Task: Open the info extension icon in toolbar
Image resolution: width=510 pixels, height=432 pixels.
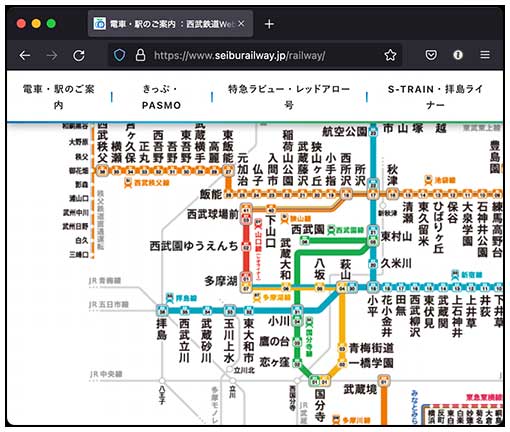Action: point(458,55)
